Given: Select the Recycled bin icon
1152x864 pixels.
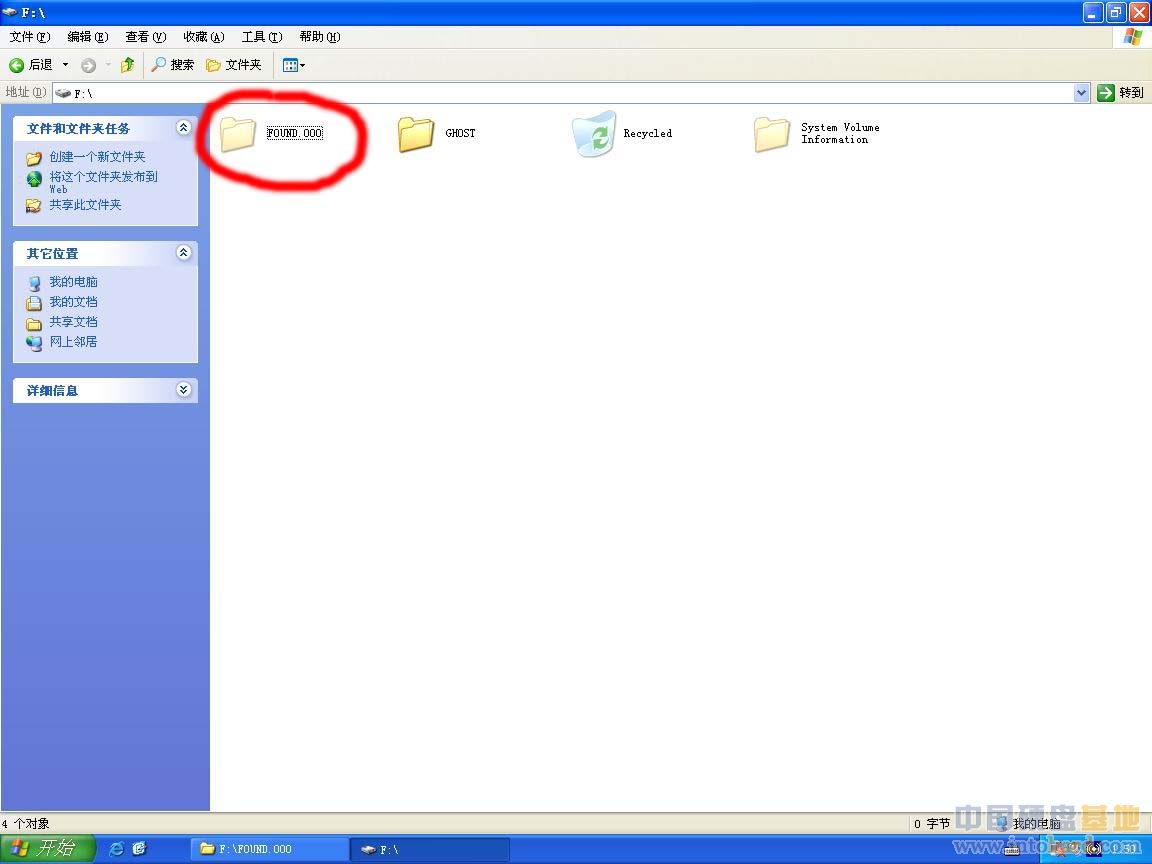Looking at the screenshot, I should (594, 134).
